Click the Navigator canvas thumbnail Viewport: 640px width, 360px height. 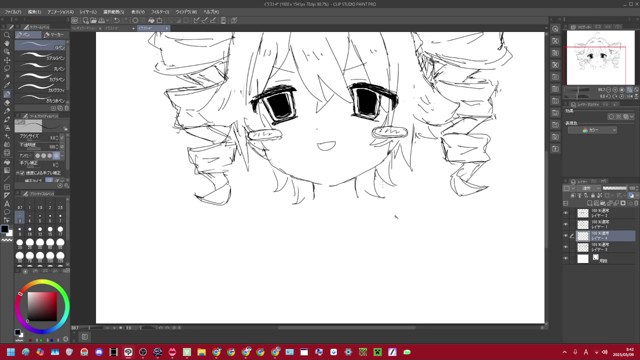point(600,58)
